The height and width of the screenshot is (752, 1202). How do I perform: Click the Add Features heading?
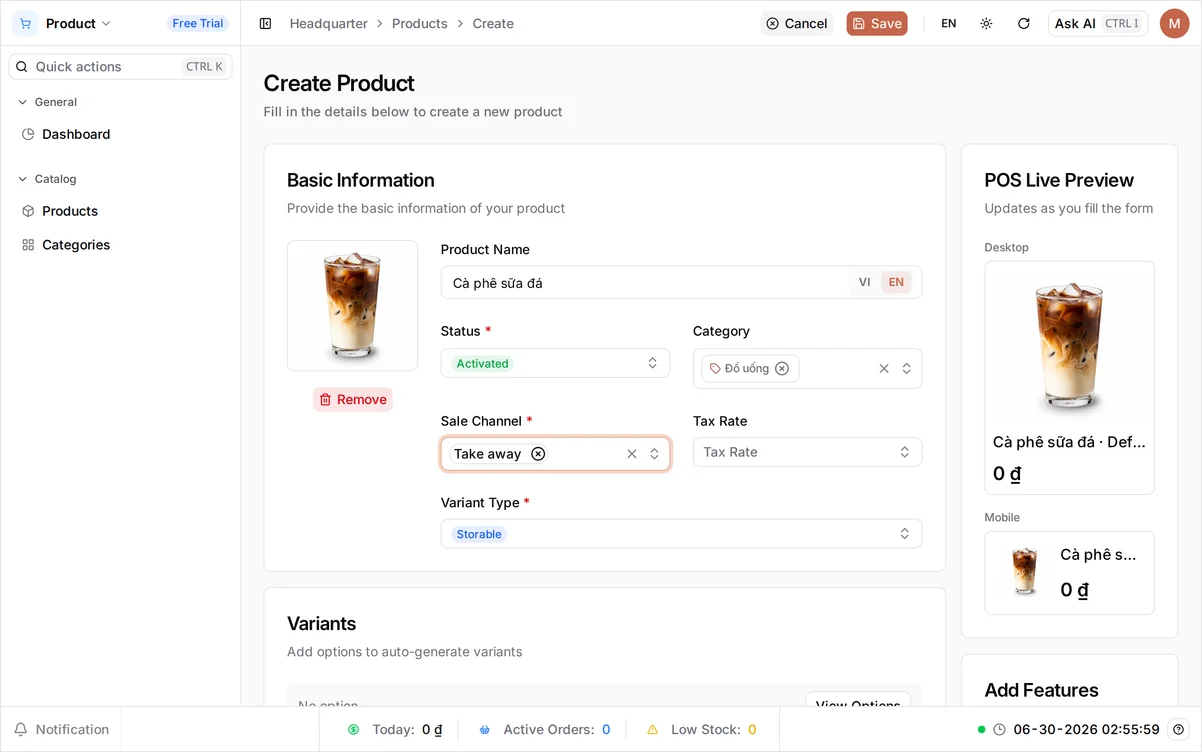(1041, 690)
